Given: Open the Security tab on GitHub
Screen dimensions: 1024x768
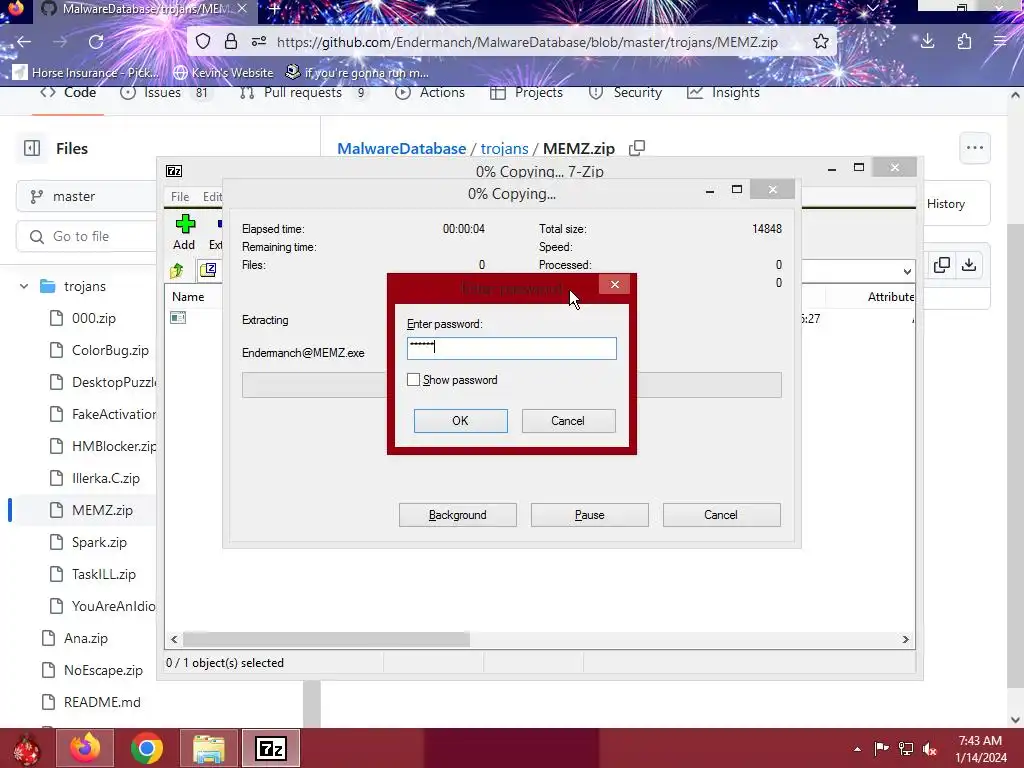Looking at the screenshot, I should coord(625,93).
